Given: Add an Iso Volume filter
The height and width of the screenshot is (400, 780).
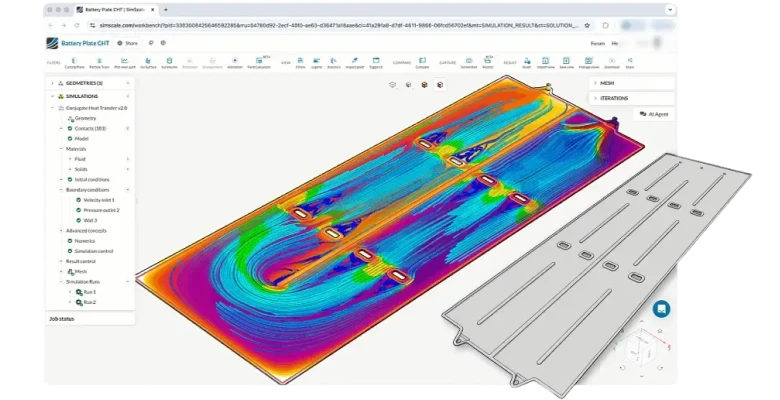Looking at the screenshot, I should pyautogui.click(x=169, y=63).
